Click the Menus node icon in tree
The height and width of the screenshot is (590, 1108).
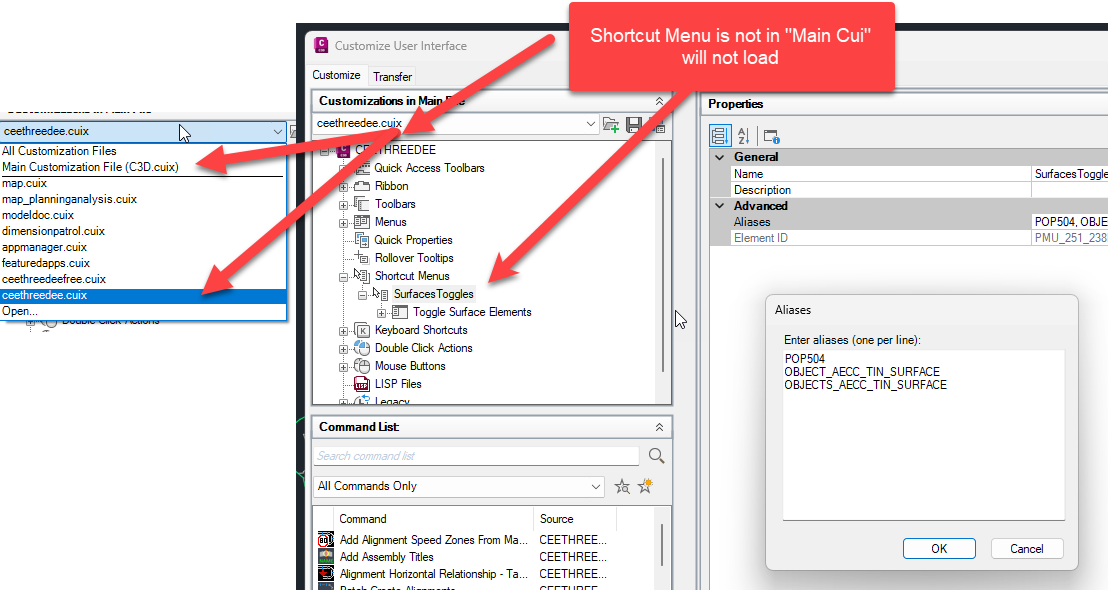[x=362, y=222]
